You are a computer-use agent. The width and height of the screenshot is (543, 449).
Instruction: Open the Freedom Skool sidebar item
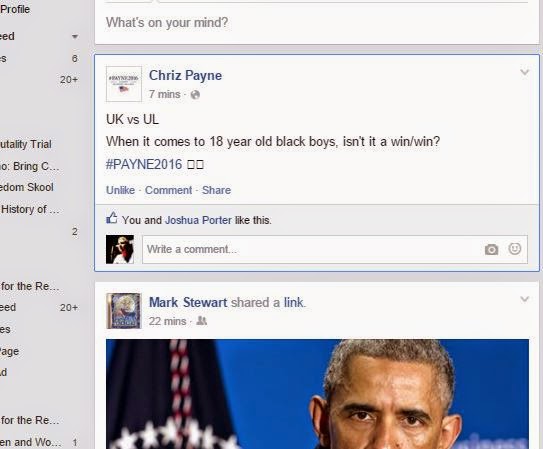[x=27, y=187]
